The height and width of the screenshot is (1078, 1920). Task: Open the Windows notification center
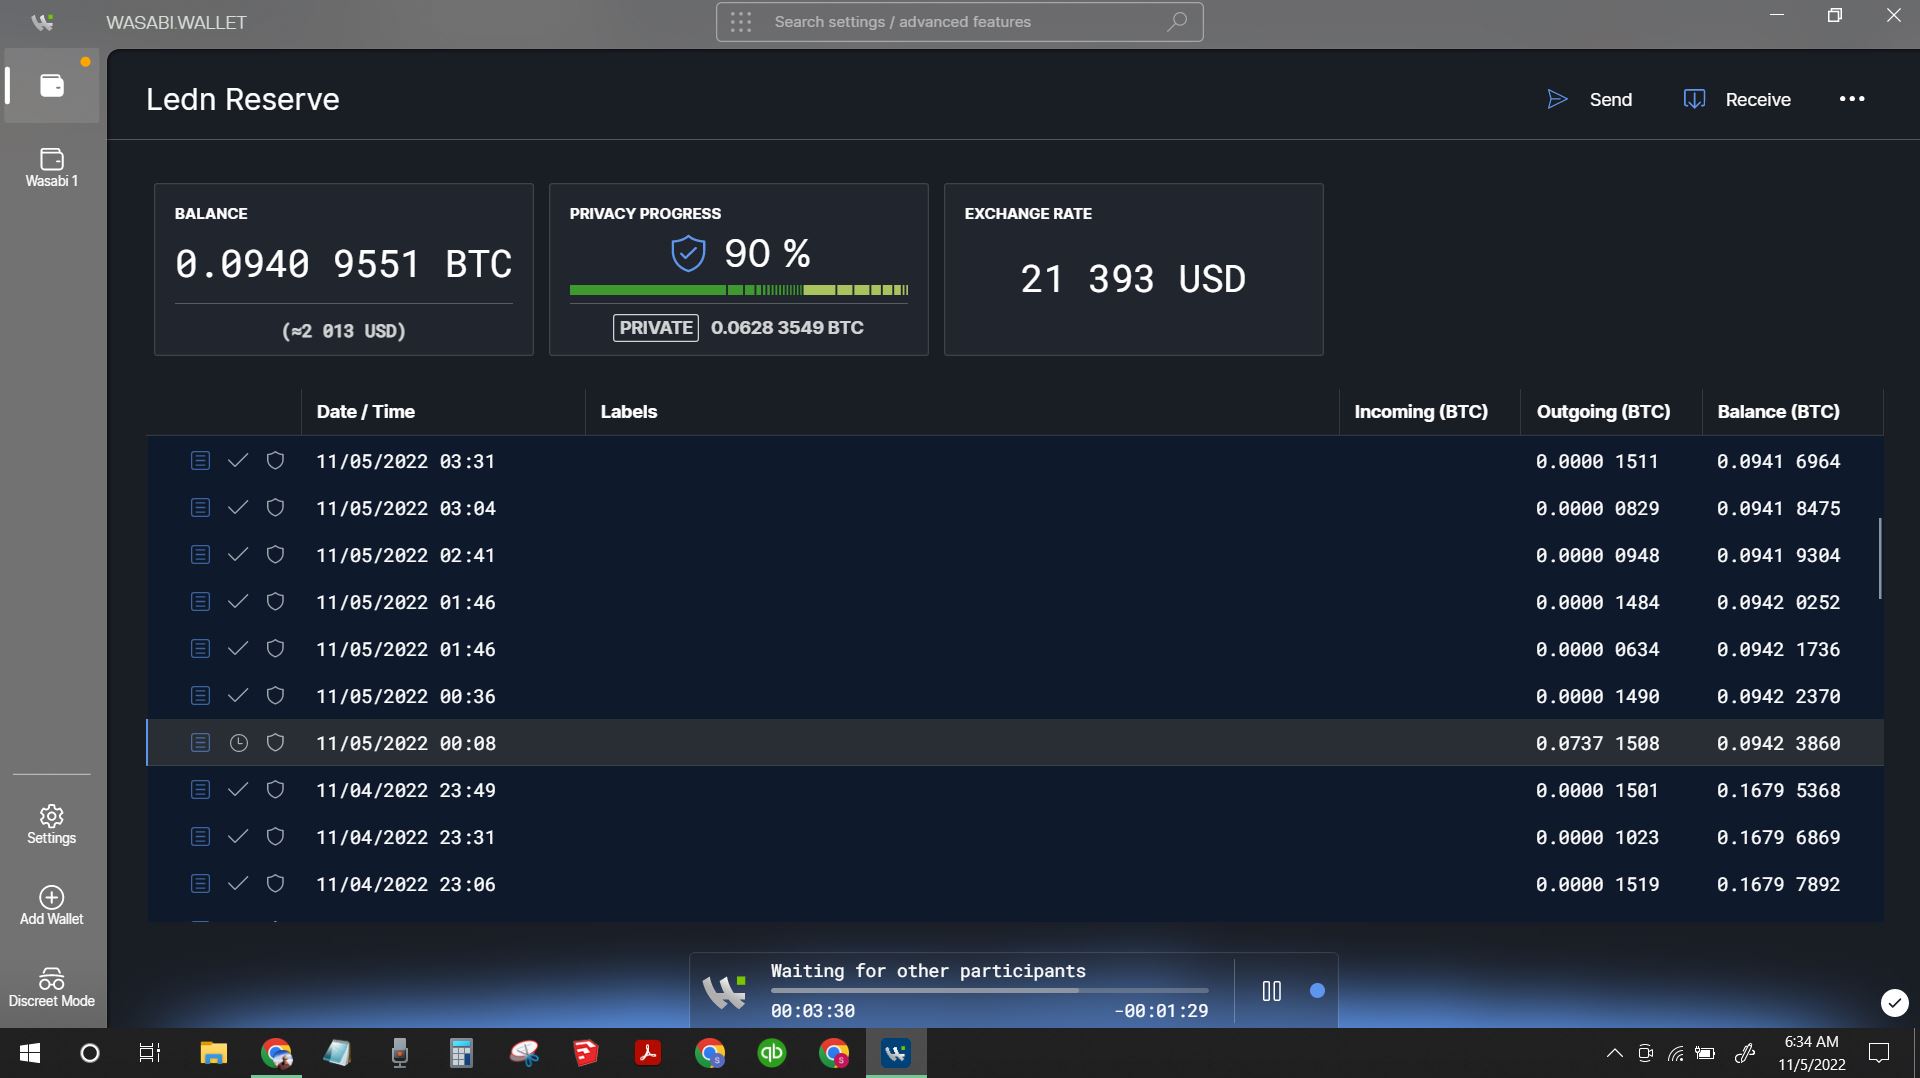pos(1879,1053)
